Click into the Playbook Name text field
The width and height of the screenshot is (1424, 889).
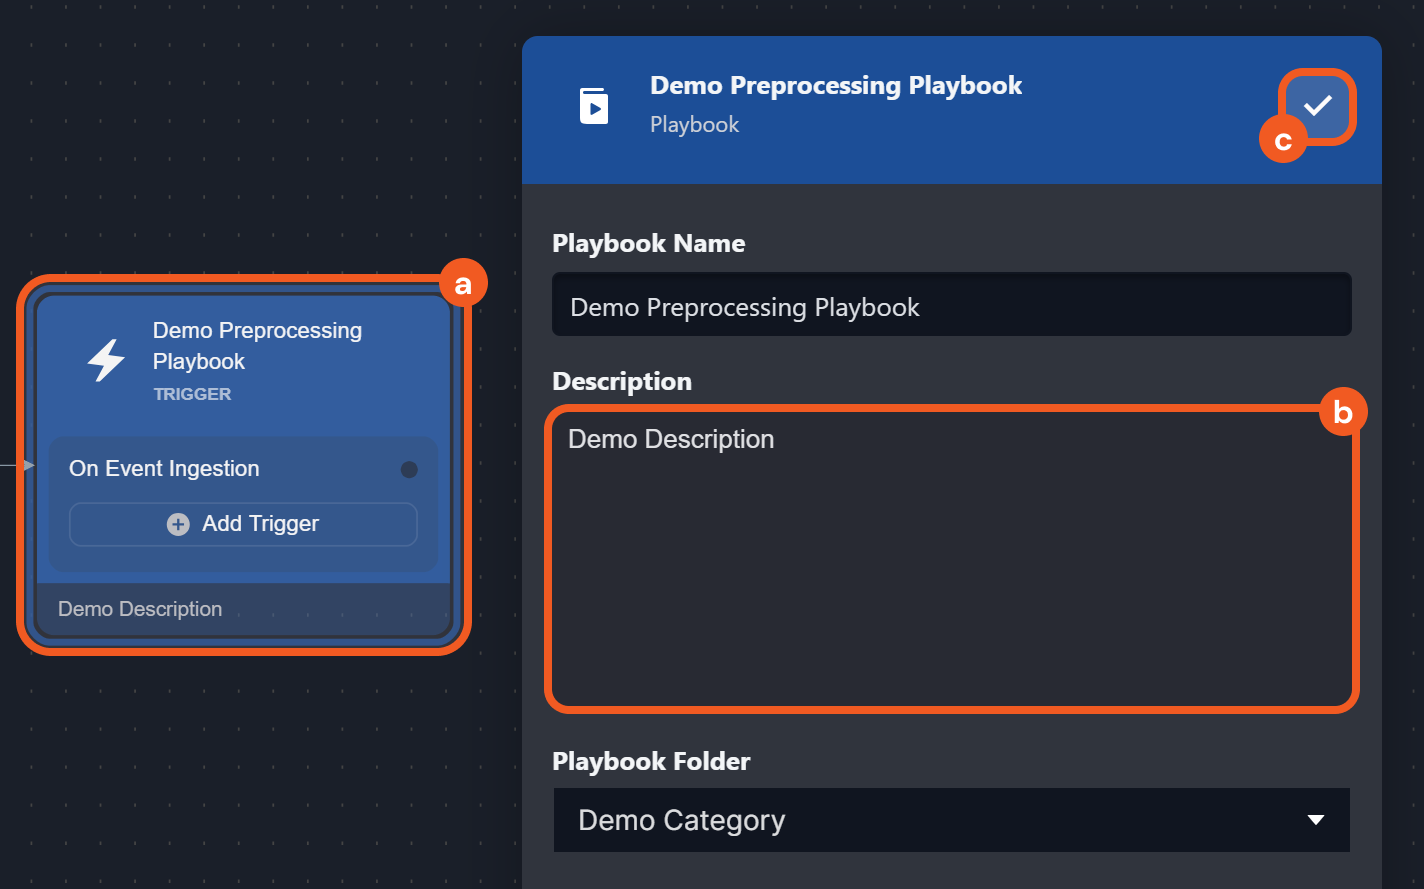(951, 307)
